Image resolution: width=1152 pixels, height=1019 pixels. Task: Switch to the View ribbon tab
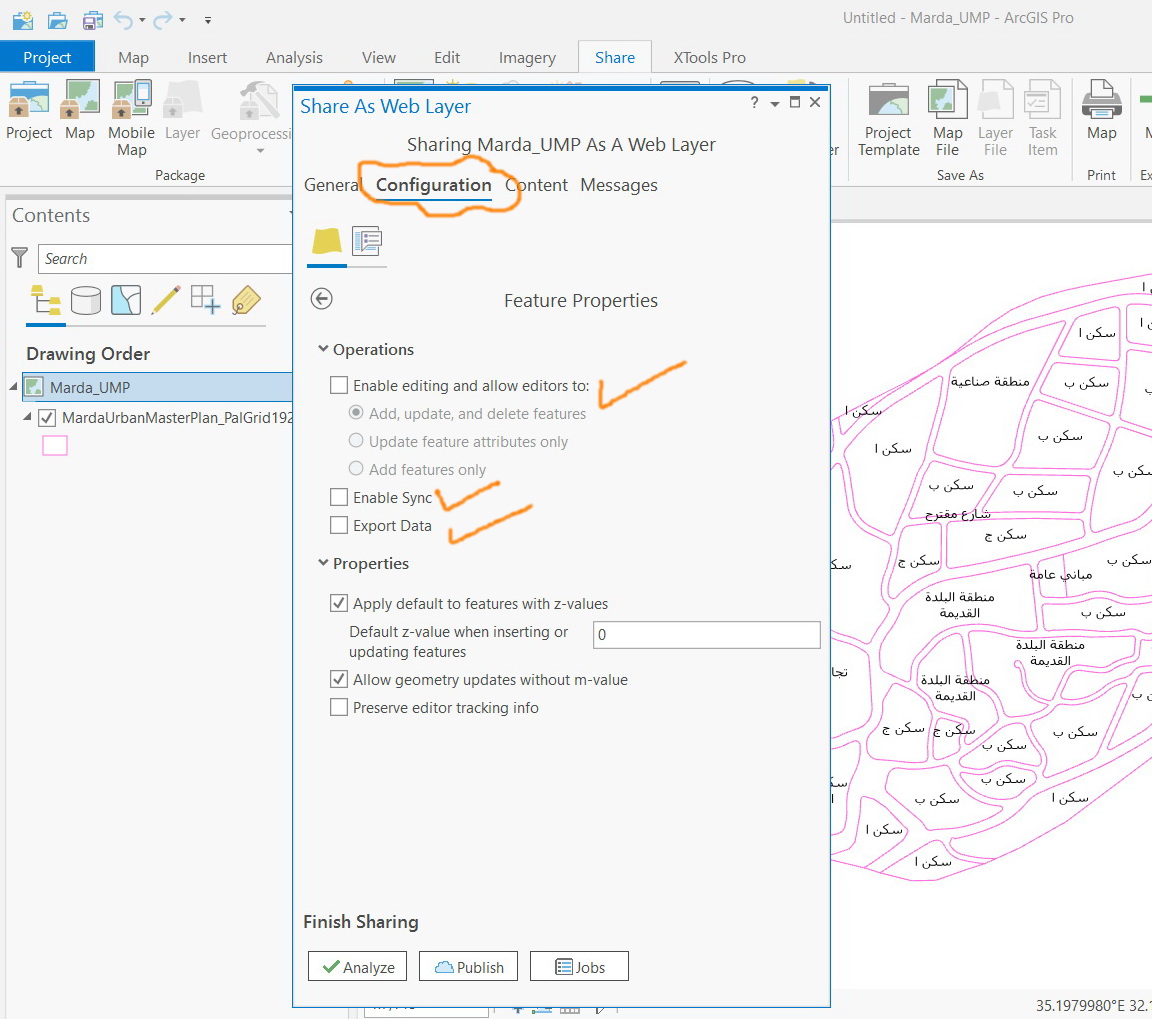tap(378, 57)
